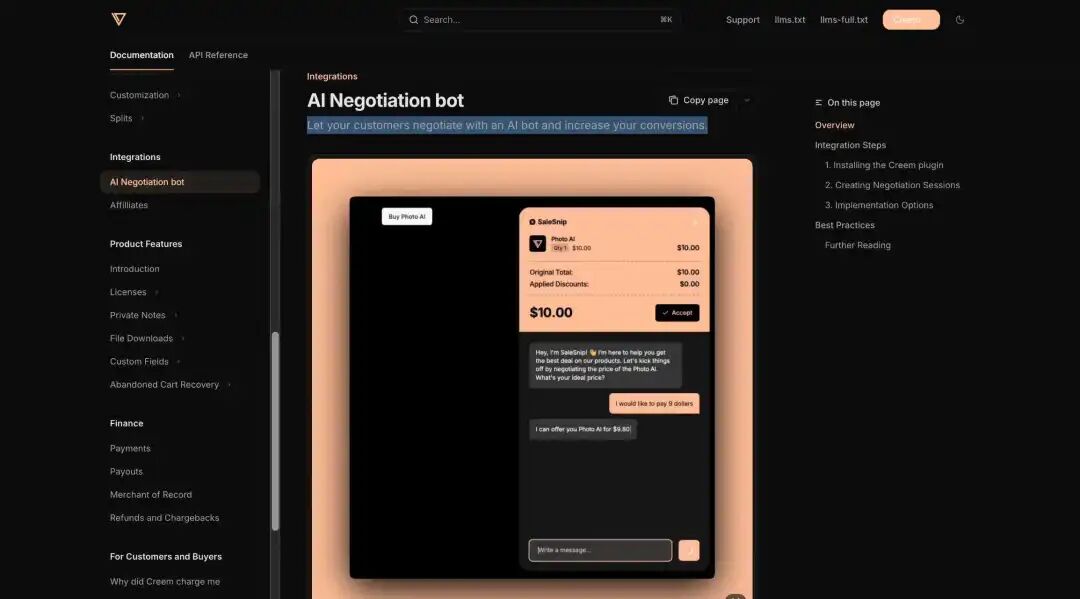Click the Creem logo icon
Image resolution: width=1080 pixels, height=599 pixels.
[x=118, y=19]
